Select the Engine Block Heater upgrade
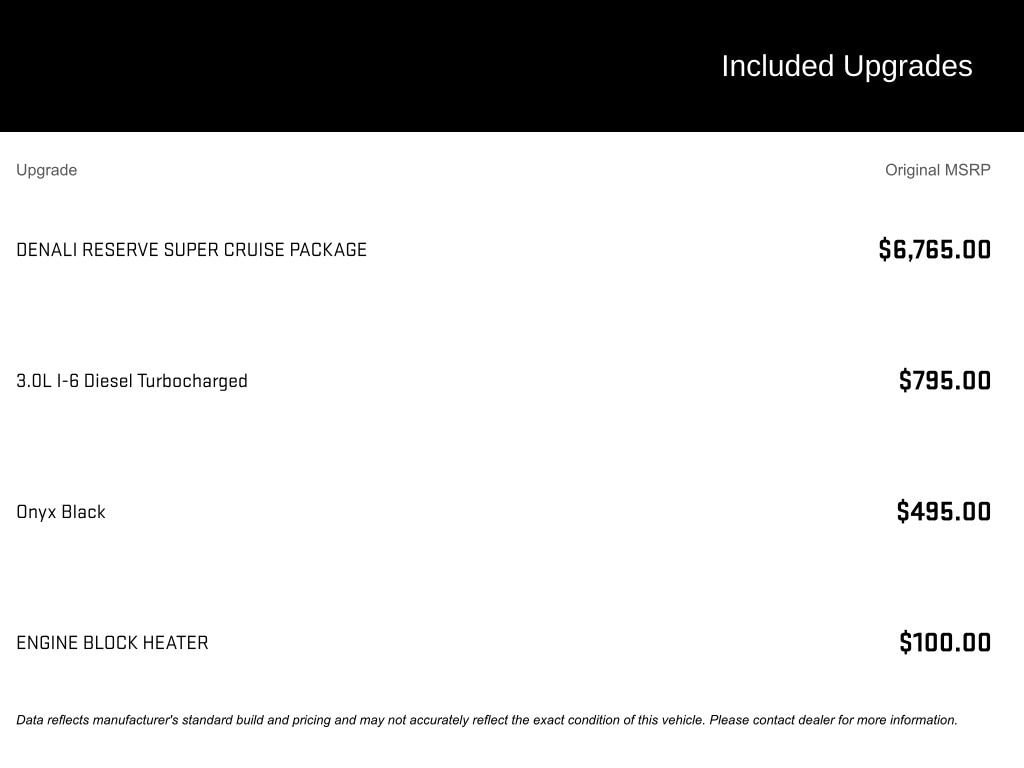The height and width of the screenshot is (768, 1024). tap(112, 643)
